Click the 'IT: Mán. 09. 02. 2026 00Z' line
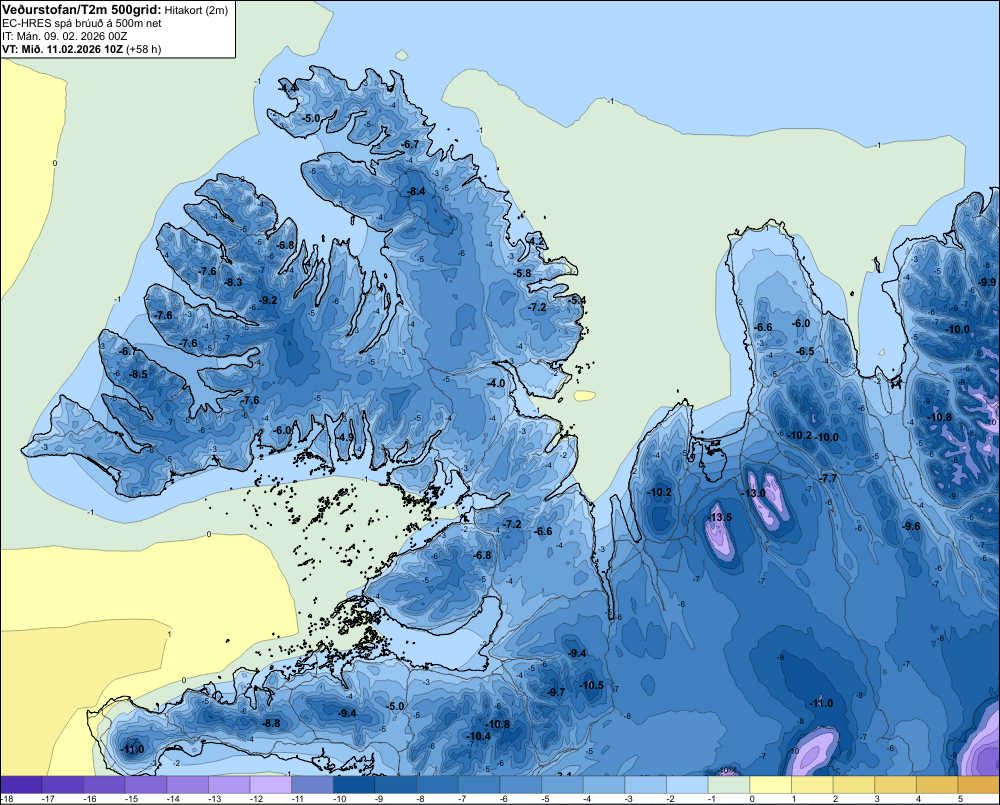Image resolution: width=1000 pixels, height=805 pixels. coord(64,36)
